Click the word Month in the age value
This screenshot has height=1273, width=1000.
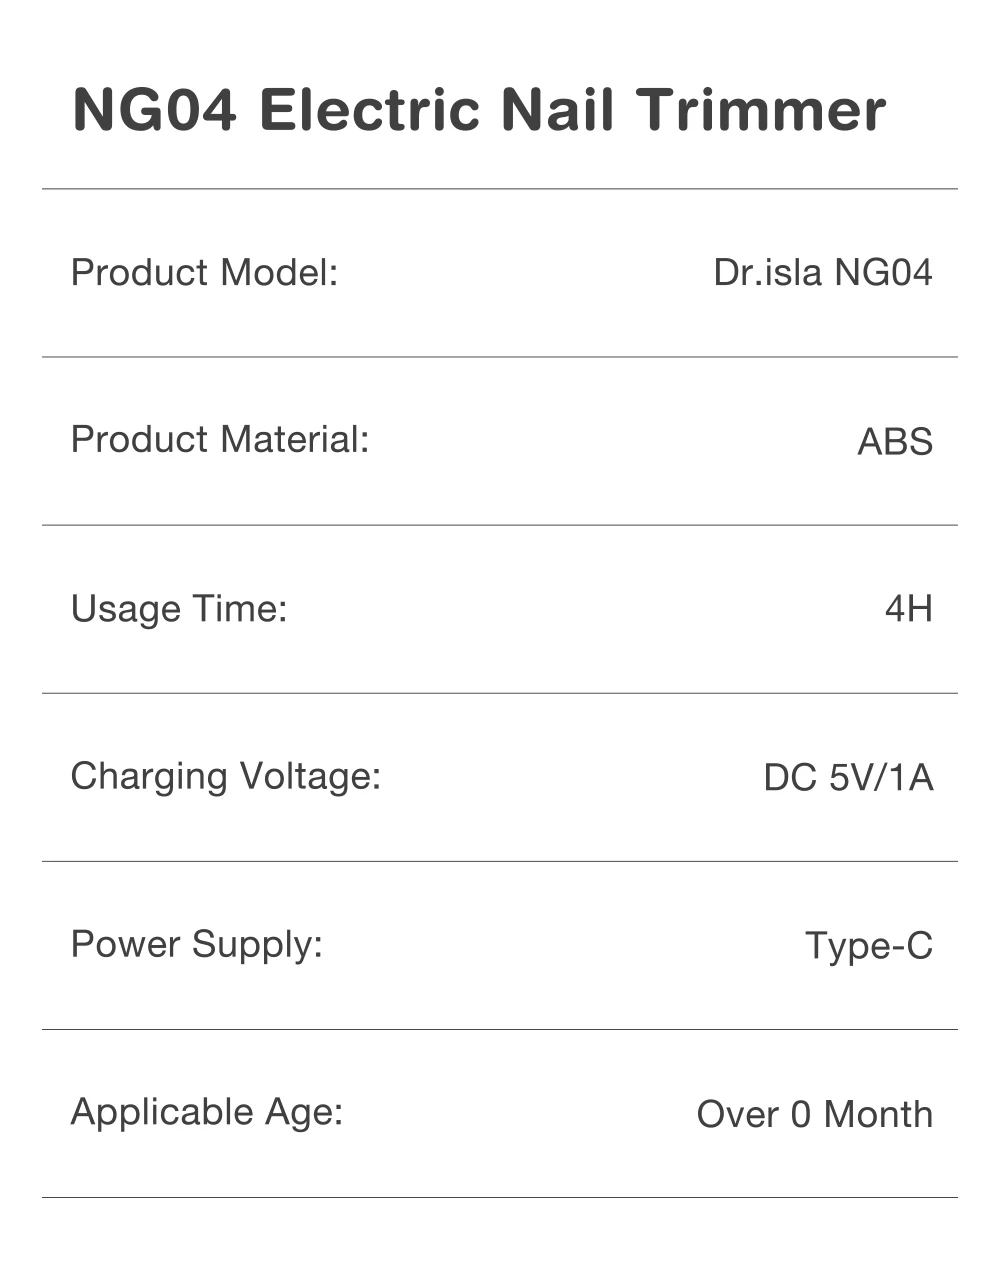coord(878,1114)
